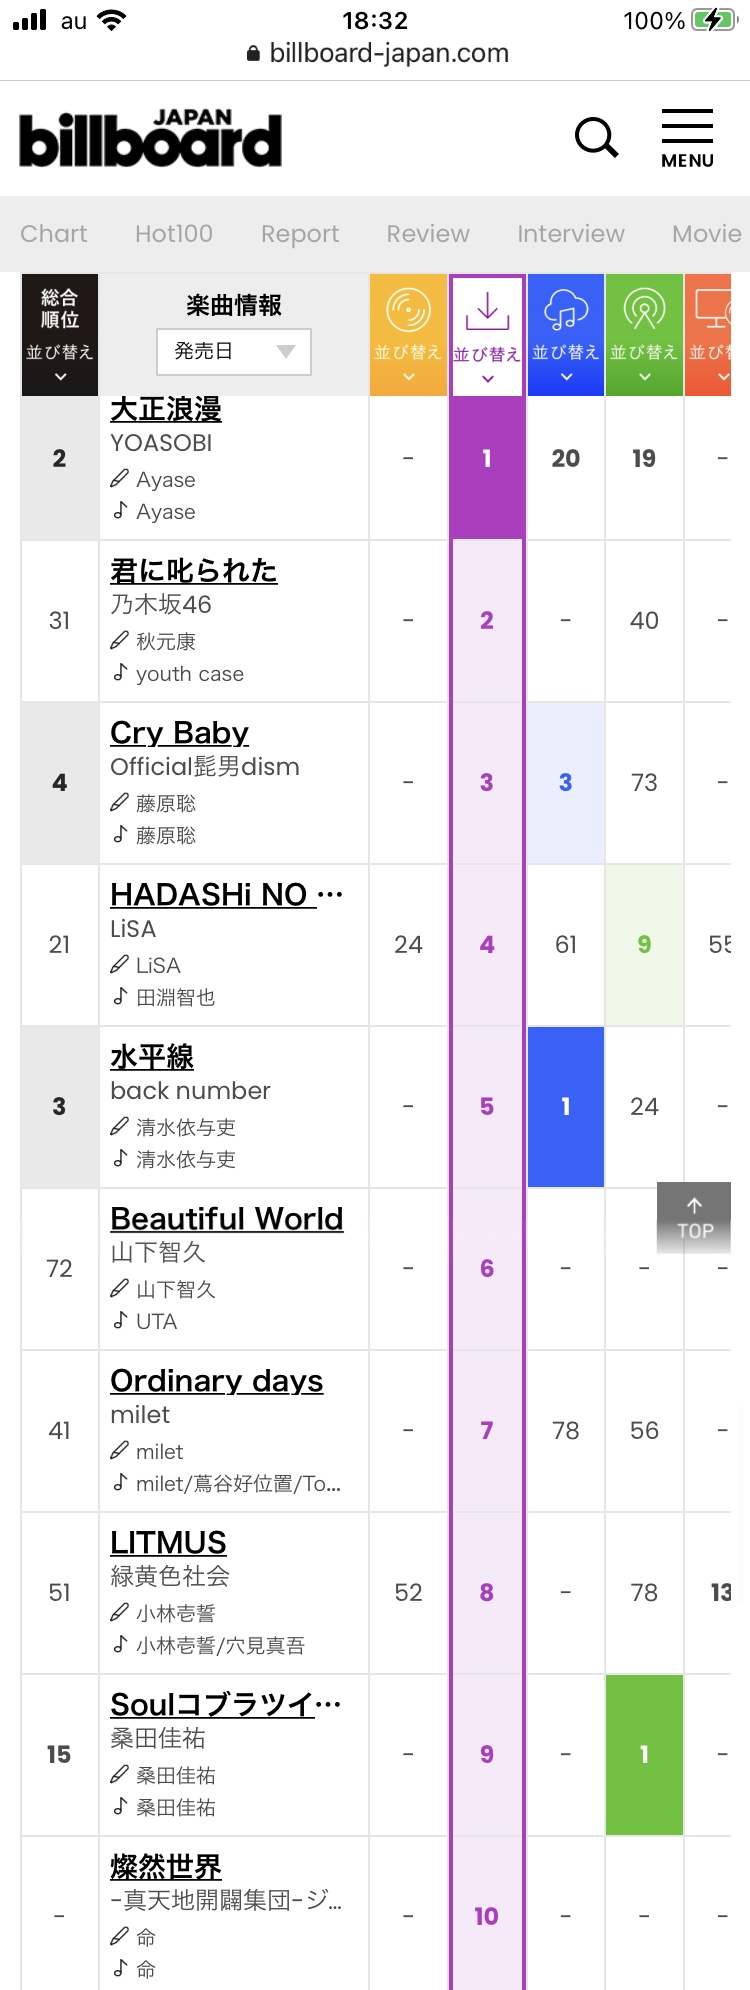The width and height of the screenshot is (750, 1990).
Task: Tap the billboard-japan.com address bar
Action: click(x=377, y=53)
